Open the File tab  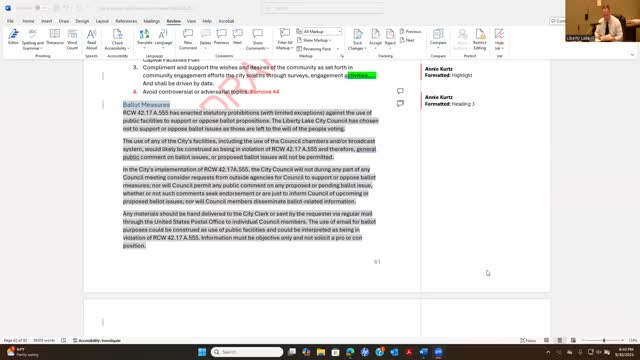pos(10,21)
